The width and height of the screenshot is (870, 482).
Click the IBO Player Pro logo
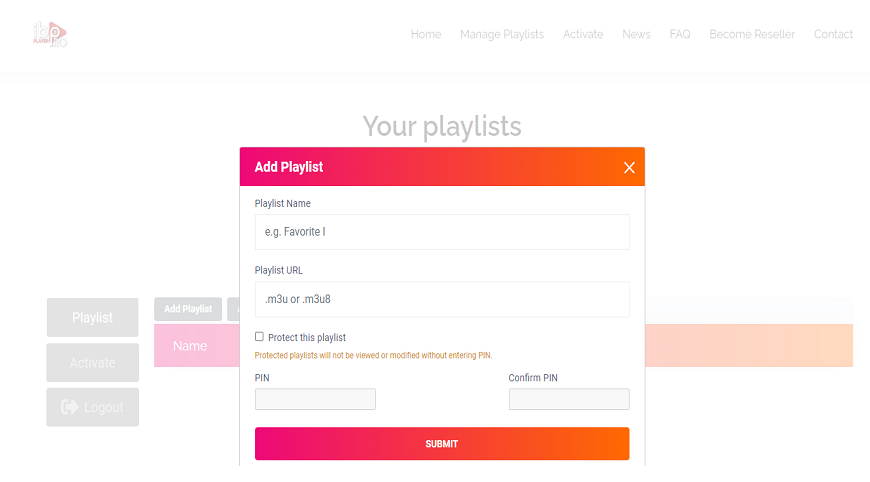(x=50, y=34)
